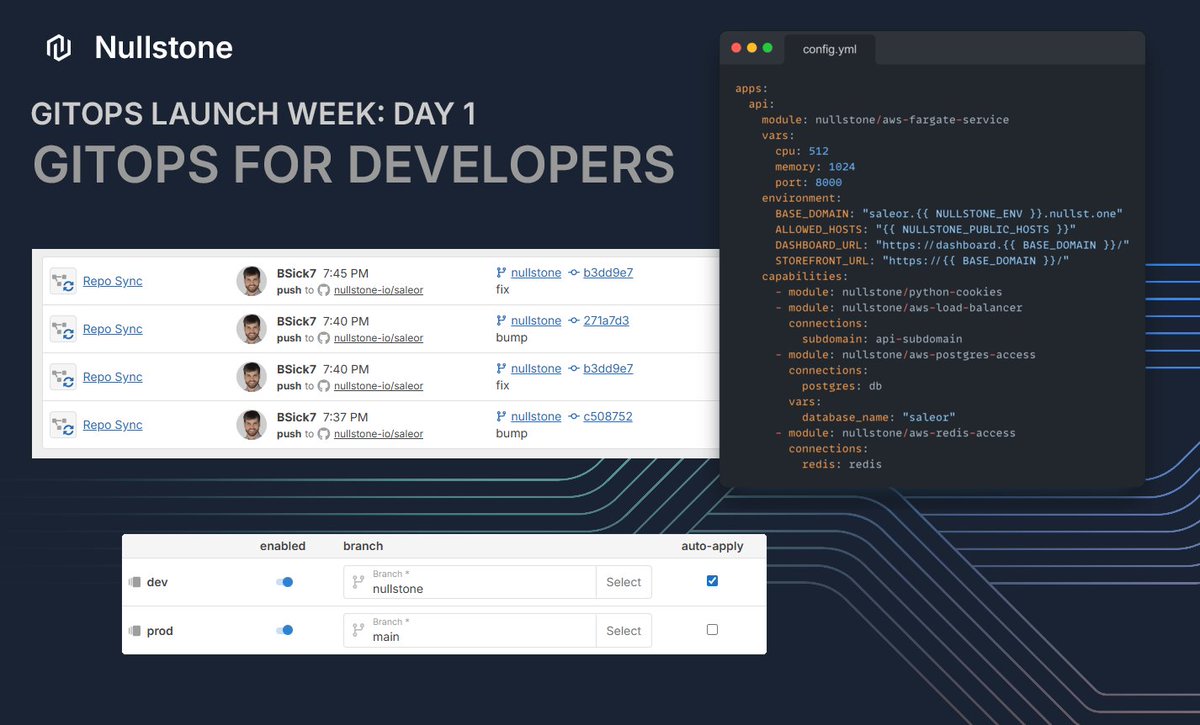Click "memory: 1024" line in config.yml
Screen dimensions: 1200x725
click(815, 167)
